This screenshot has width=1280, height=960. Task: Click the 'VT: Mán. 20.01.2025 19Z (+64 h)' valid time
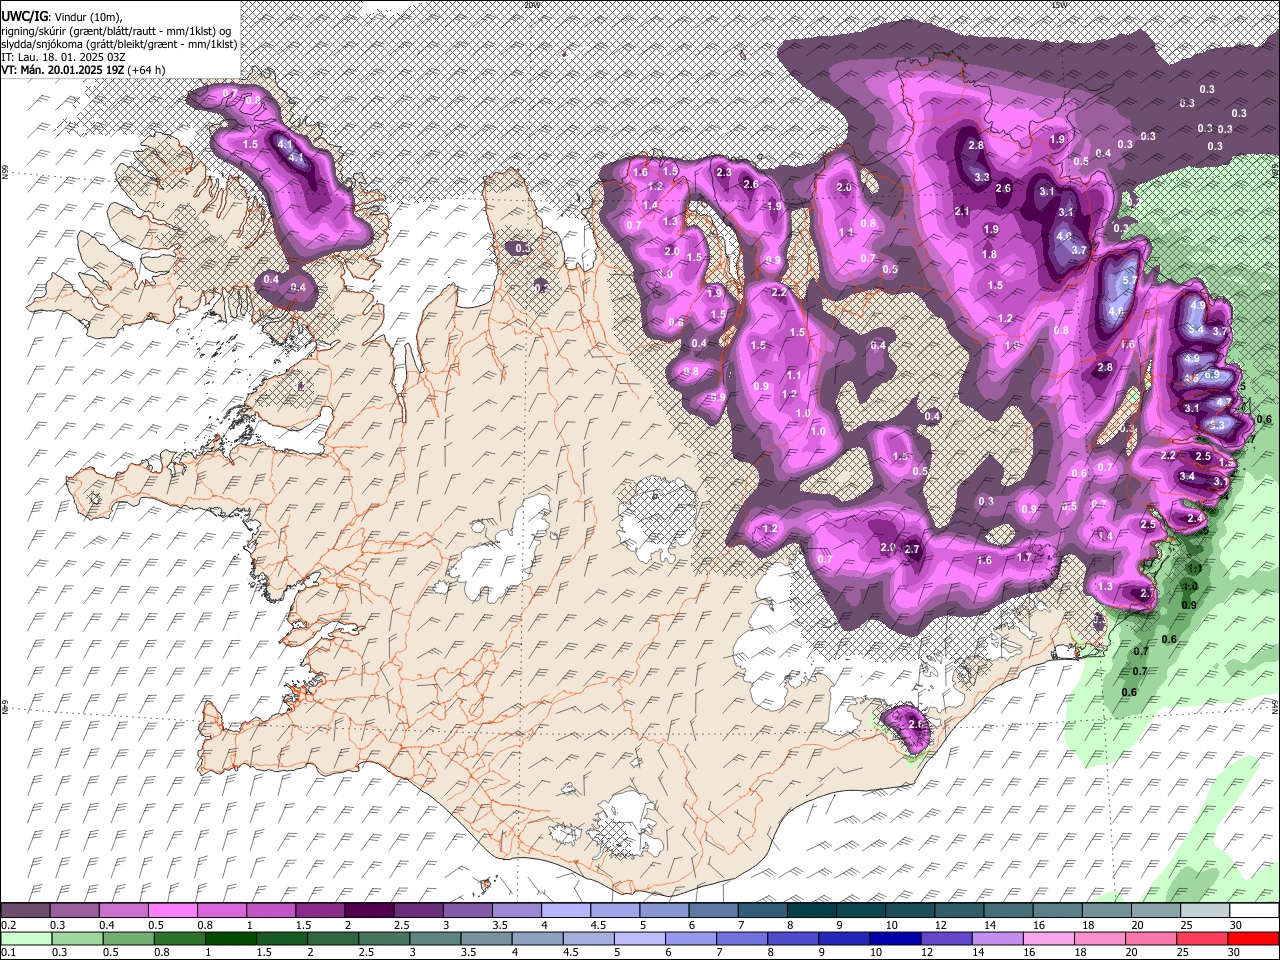point(83,70)
